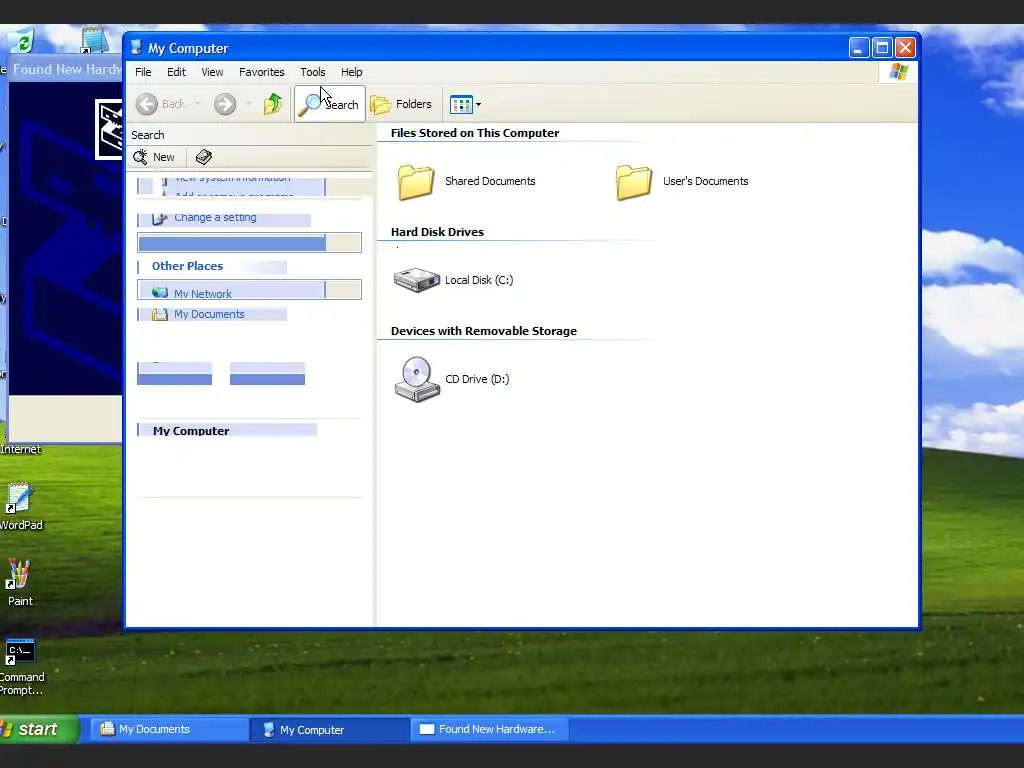Open the My Network link
Screen dimensions: 1024x768
click(x=202, y=293)
